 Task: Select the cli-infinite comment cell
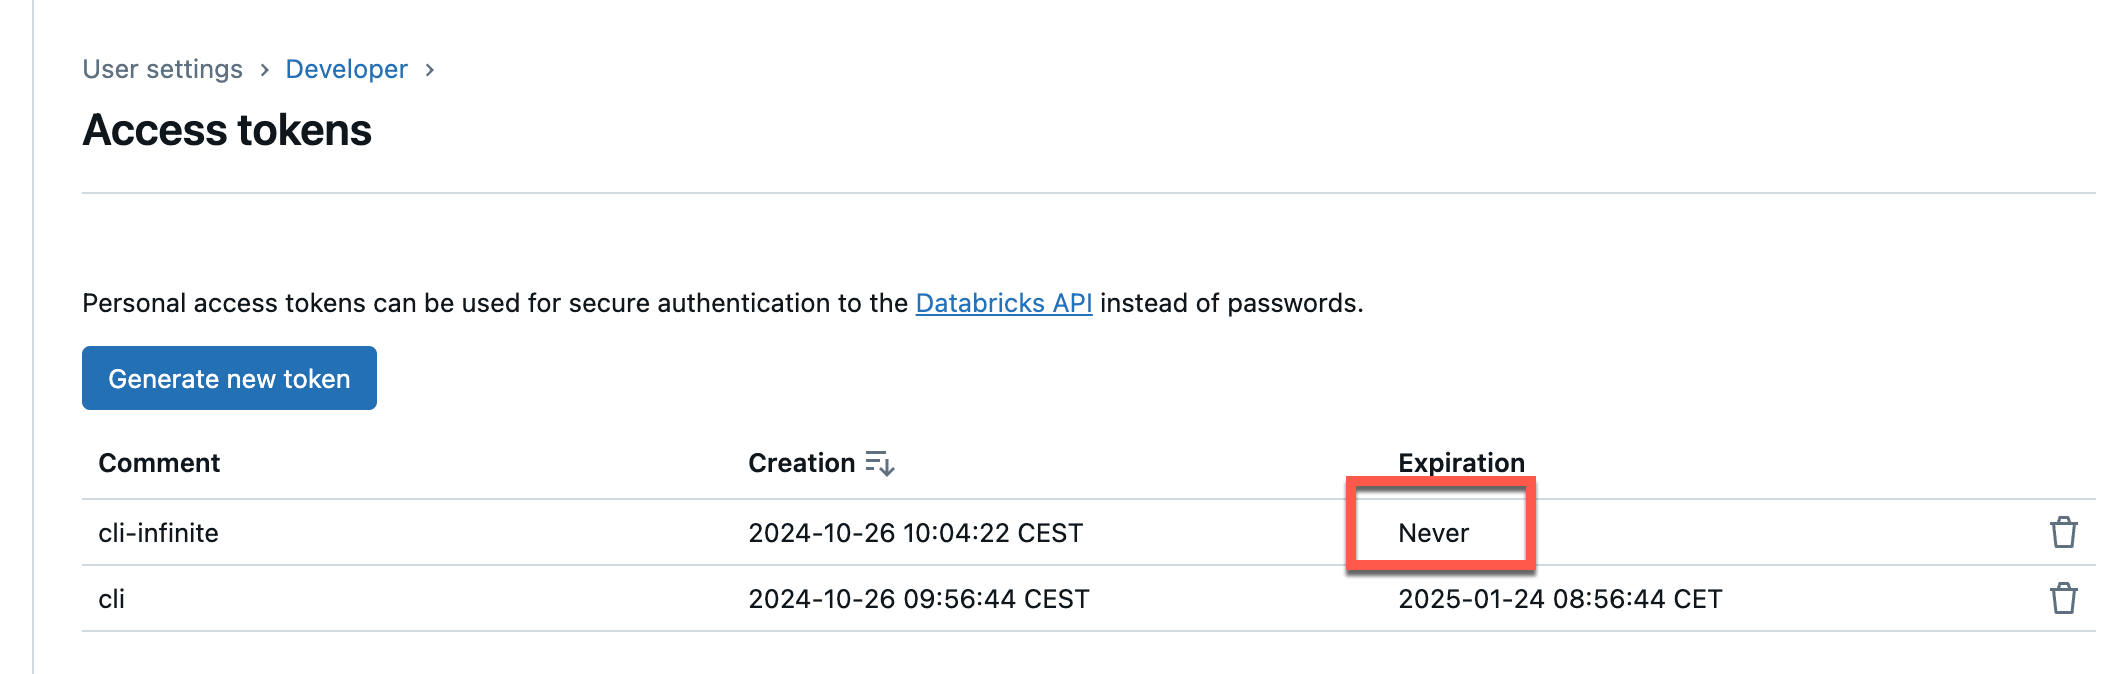pos(158,533)
